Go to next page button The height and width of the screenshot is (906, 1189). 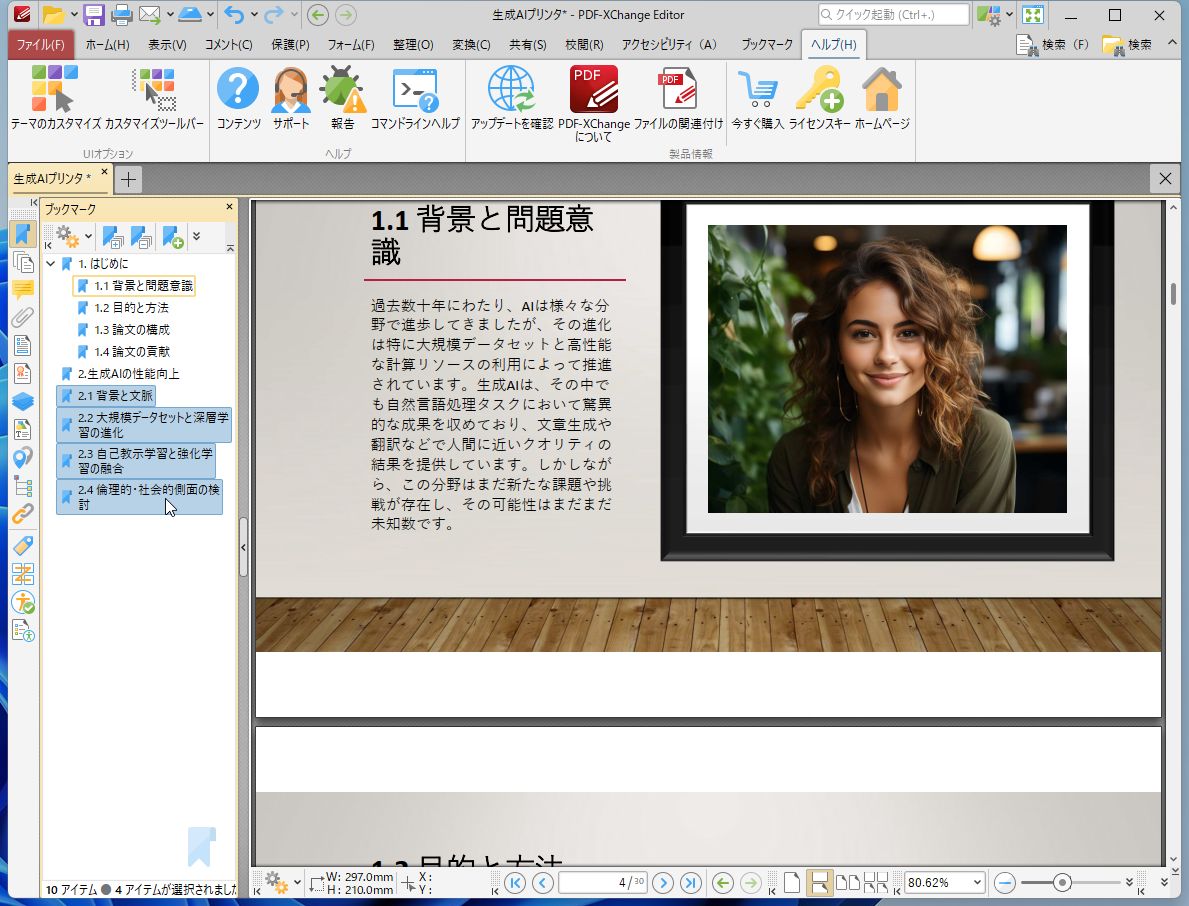tap(663, 882)
